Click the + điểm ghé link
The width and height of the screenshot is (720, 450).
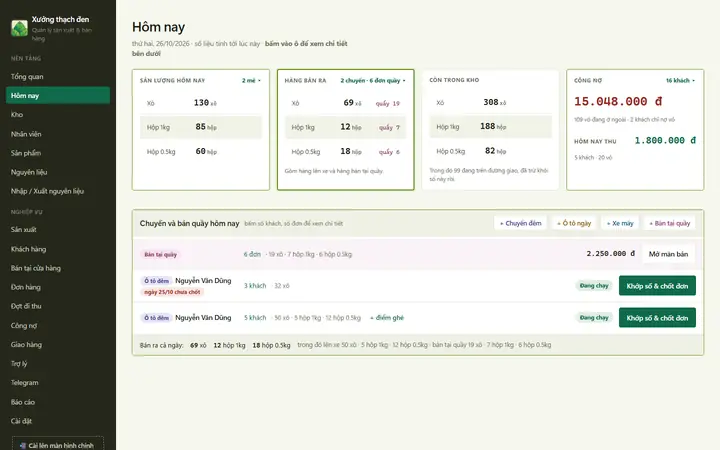[387, 318]
